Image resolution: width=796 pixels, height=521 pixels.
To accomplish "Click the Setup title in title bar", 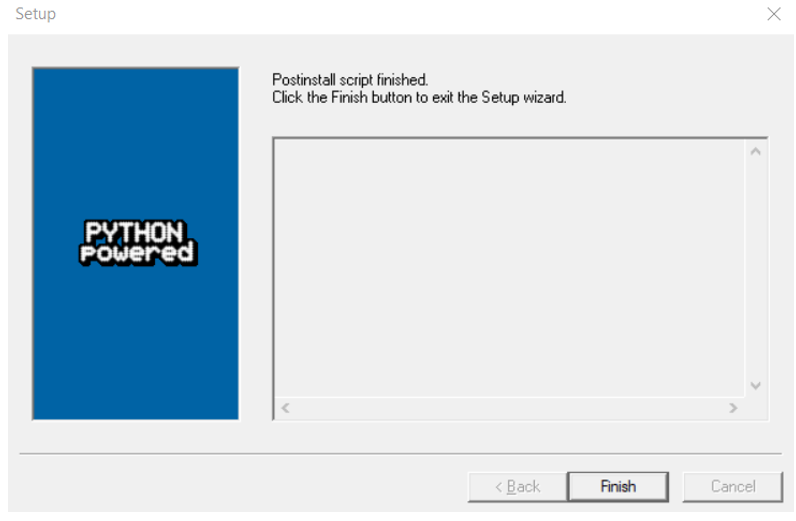I will click(36, 14).
